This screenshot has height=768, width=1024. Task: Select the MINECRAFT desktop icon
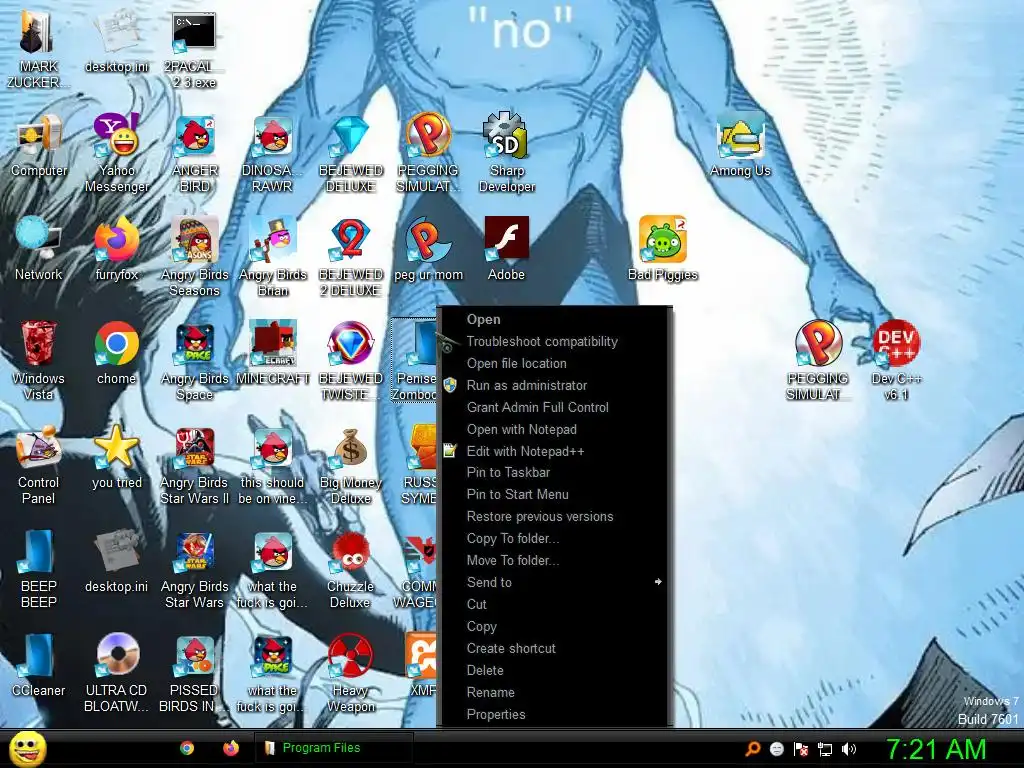tap(273, 344)
